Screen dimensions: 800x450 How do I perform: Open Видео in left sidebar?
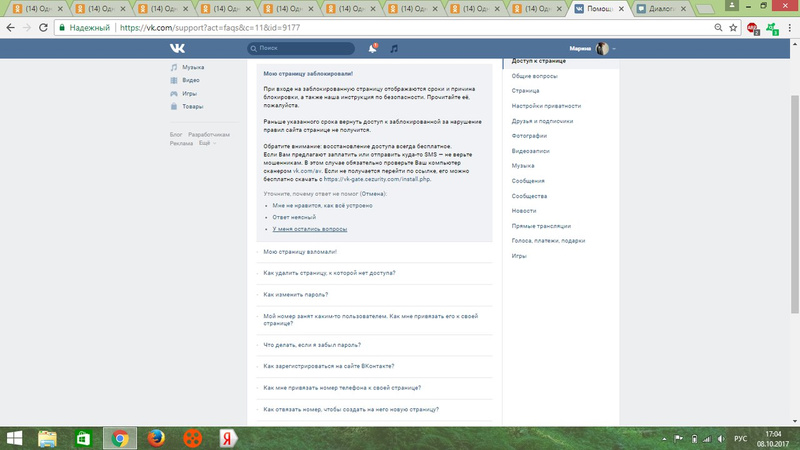(x=191, y=80)
